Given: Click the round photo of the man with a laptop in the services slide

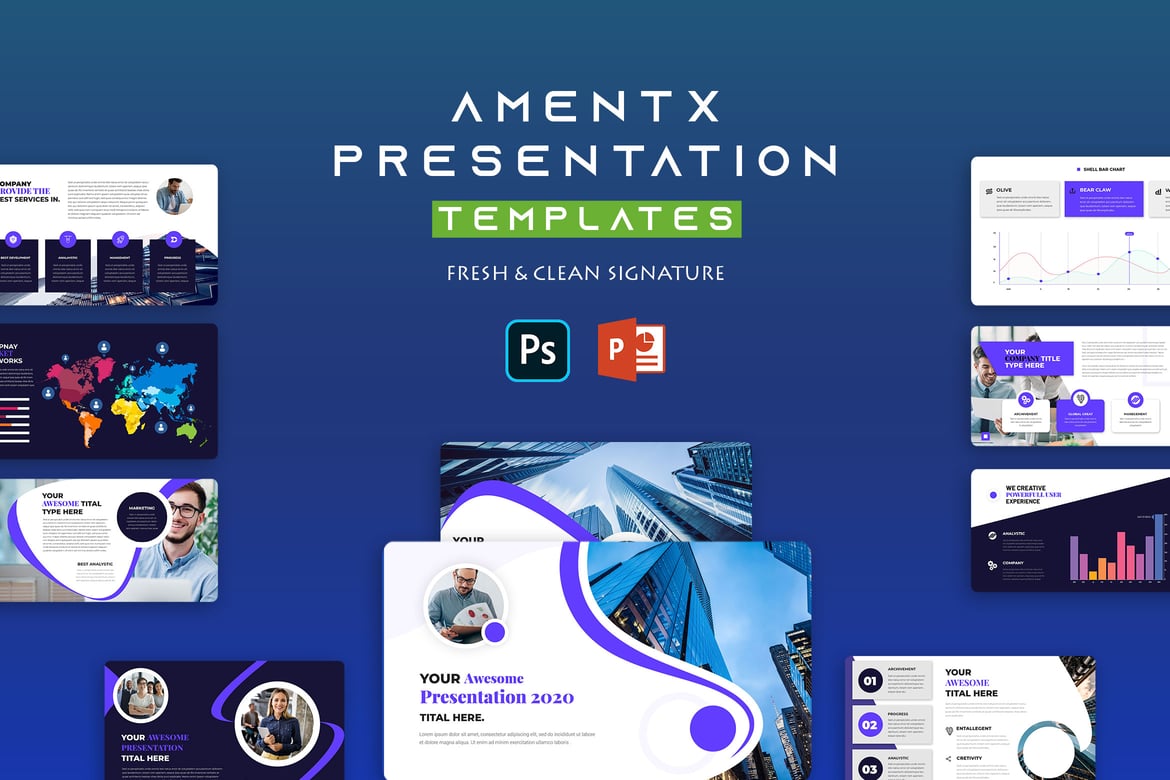Looking at the screenshot, I should coord(175,196).
